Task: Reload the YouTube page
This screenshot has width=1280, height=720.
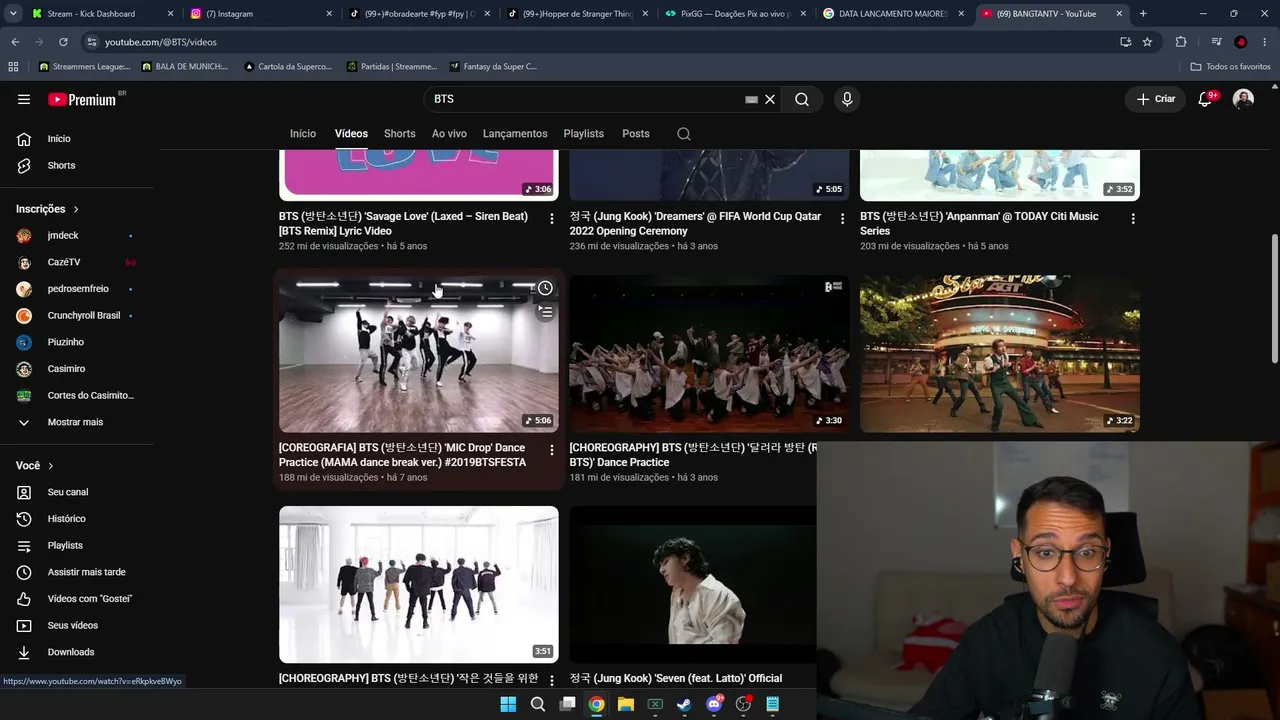Action: 63,42
